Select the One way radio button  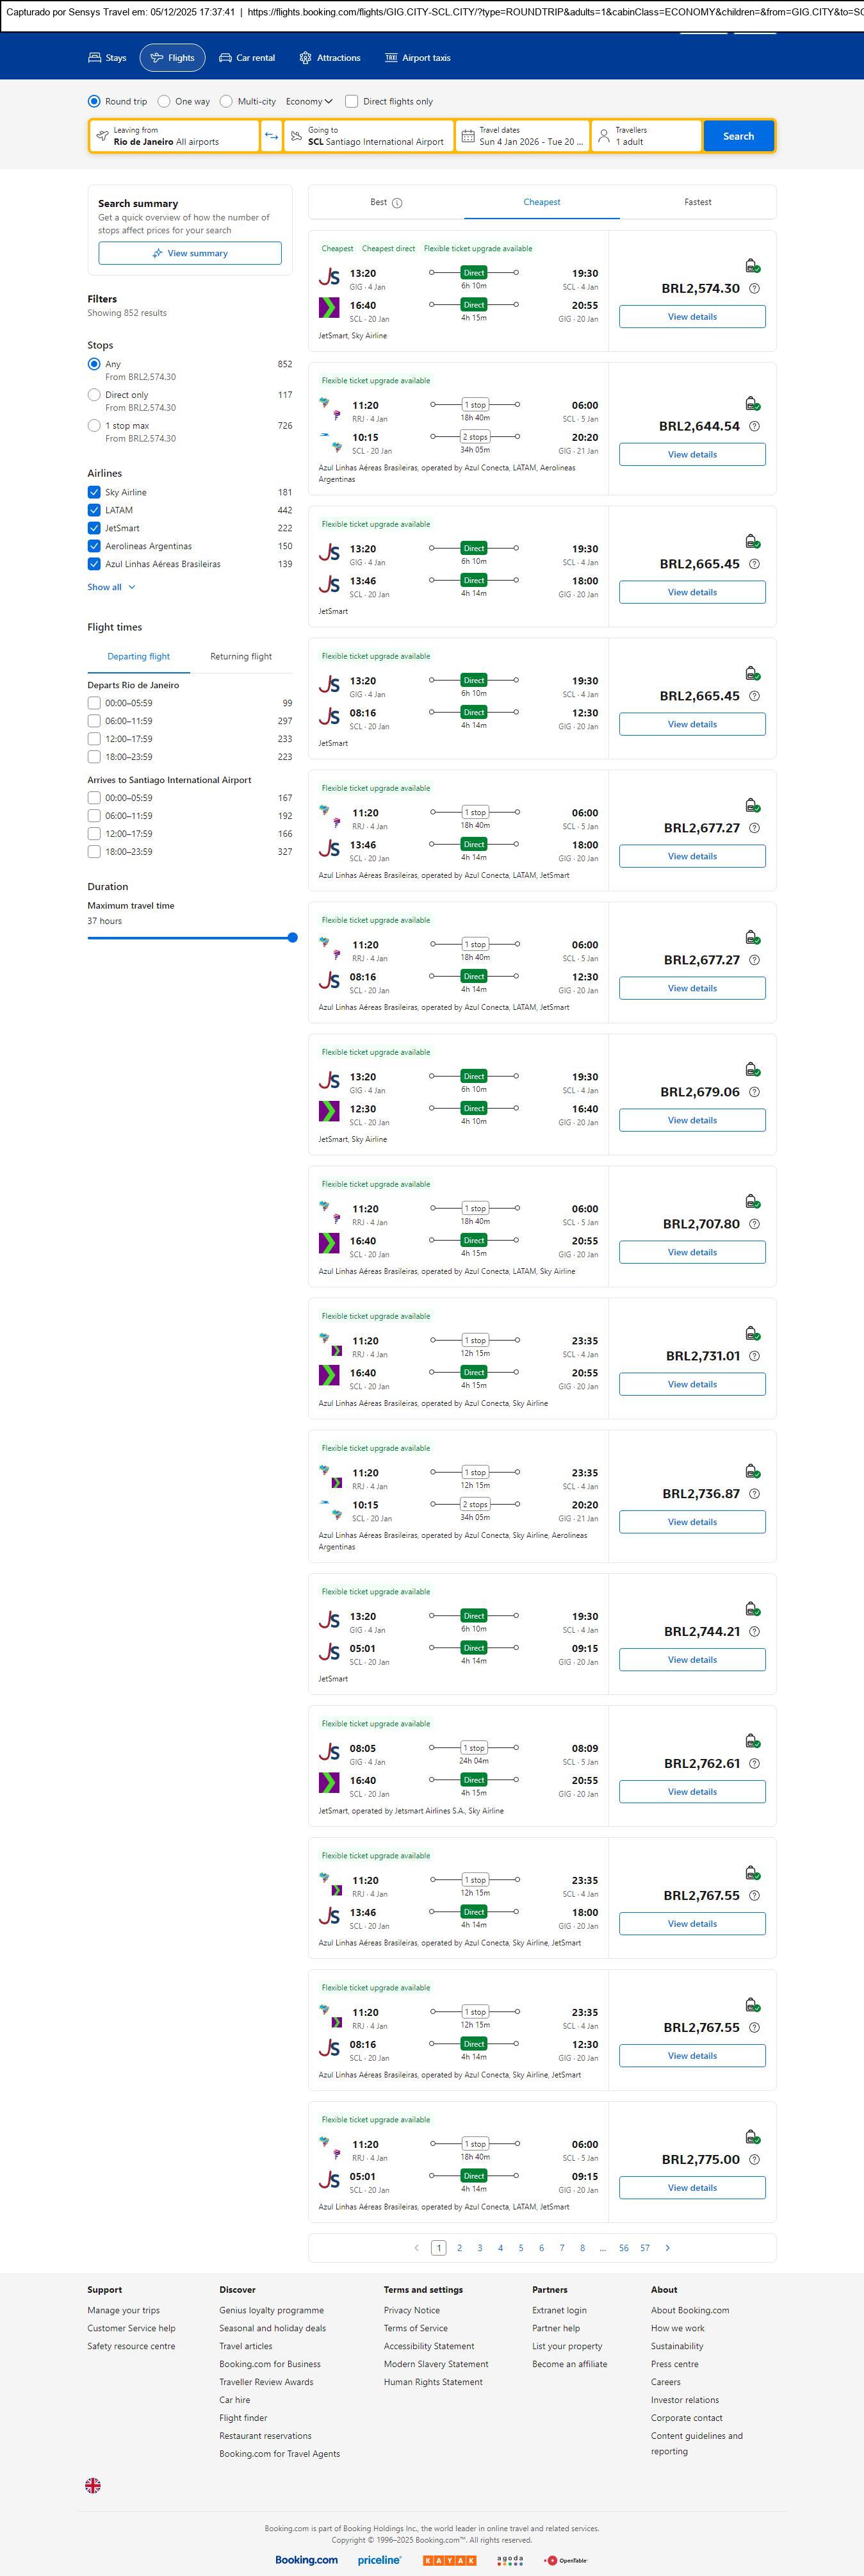point(164,101)
